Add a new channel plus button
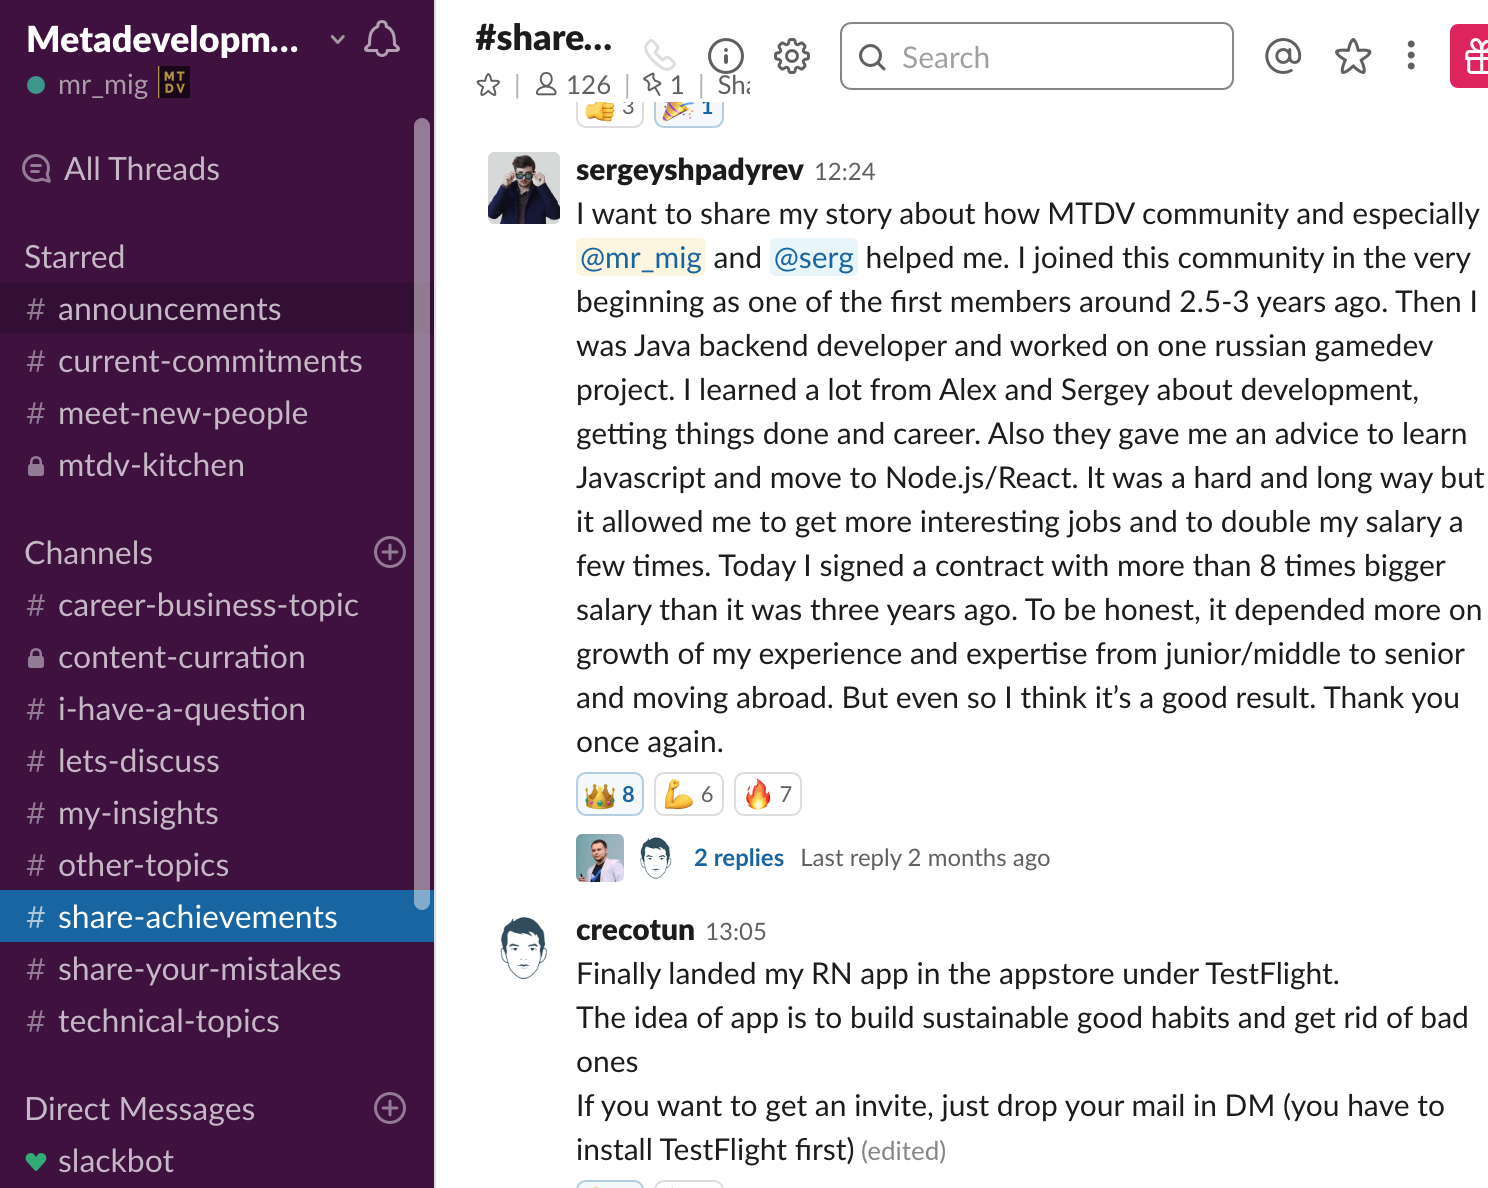This screenshot has height=1188, width=1488. 389,552
